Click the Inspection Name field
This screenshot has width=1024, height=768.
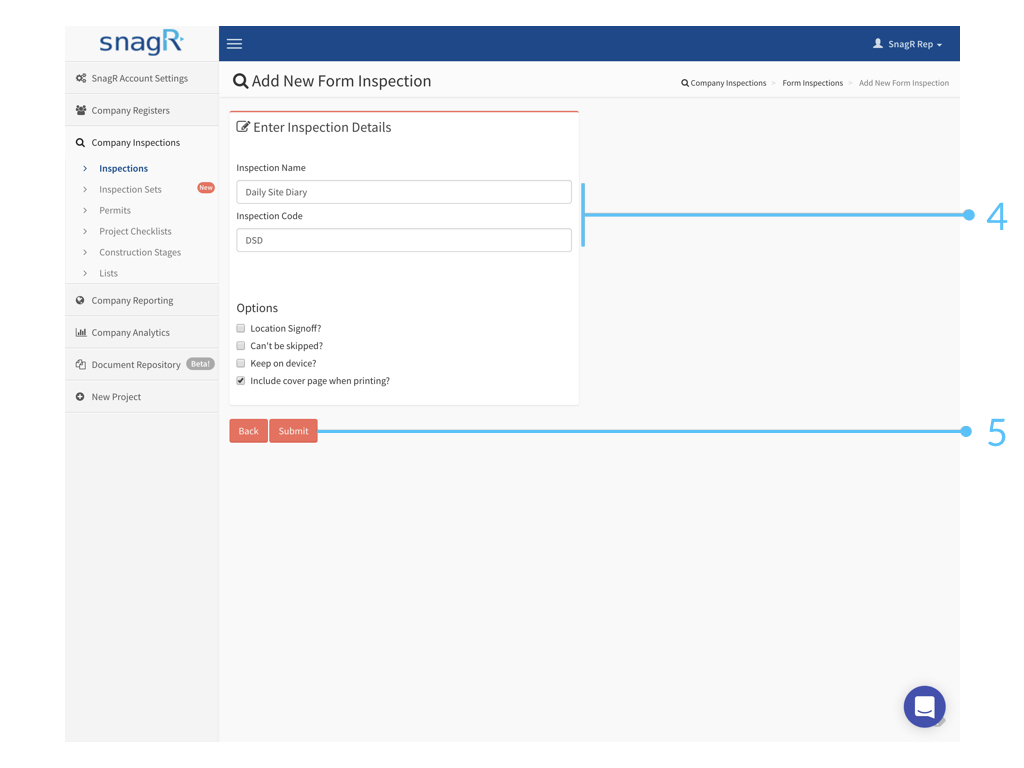[x=404, y=192]
